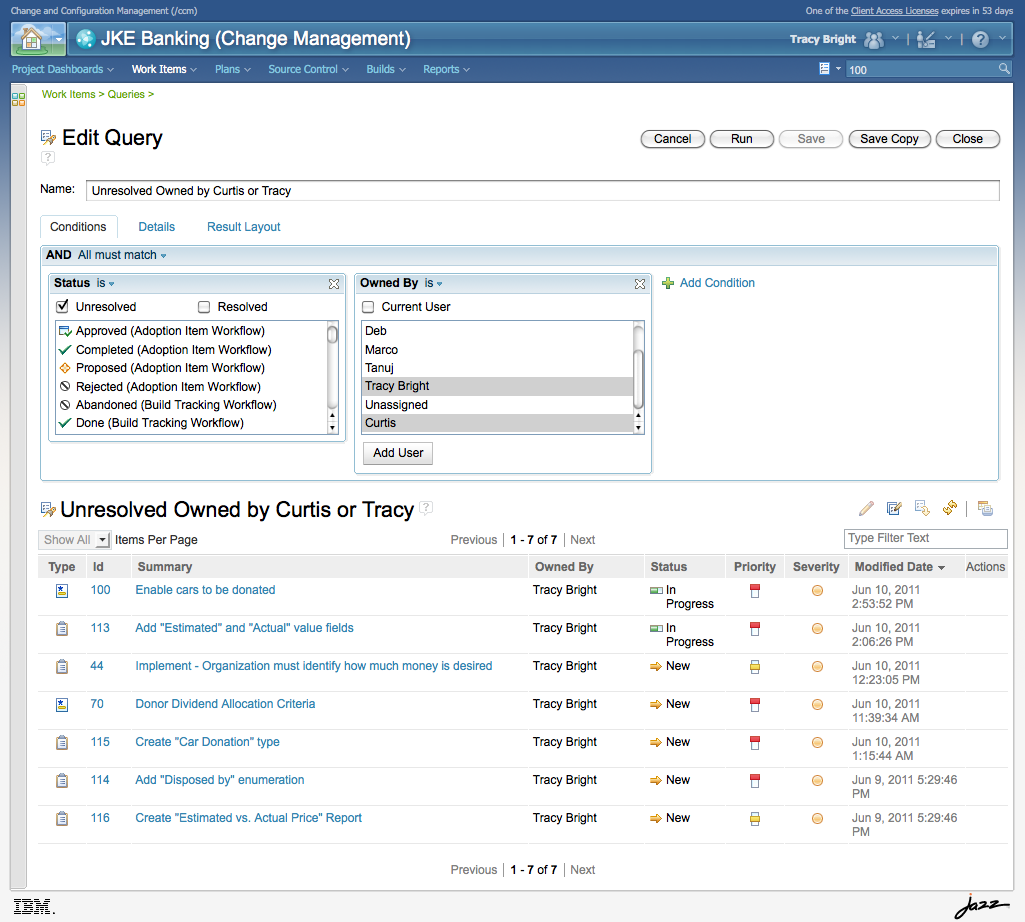Click the help icon next to results title
This screenshot has height=922, width=1025.
[426, 507]
